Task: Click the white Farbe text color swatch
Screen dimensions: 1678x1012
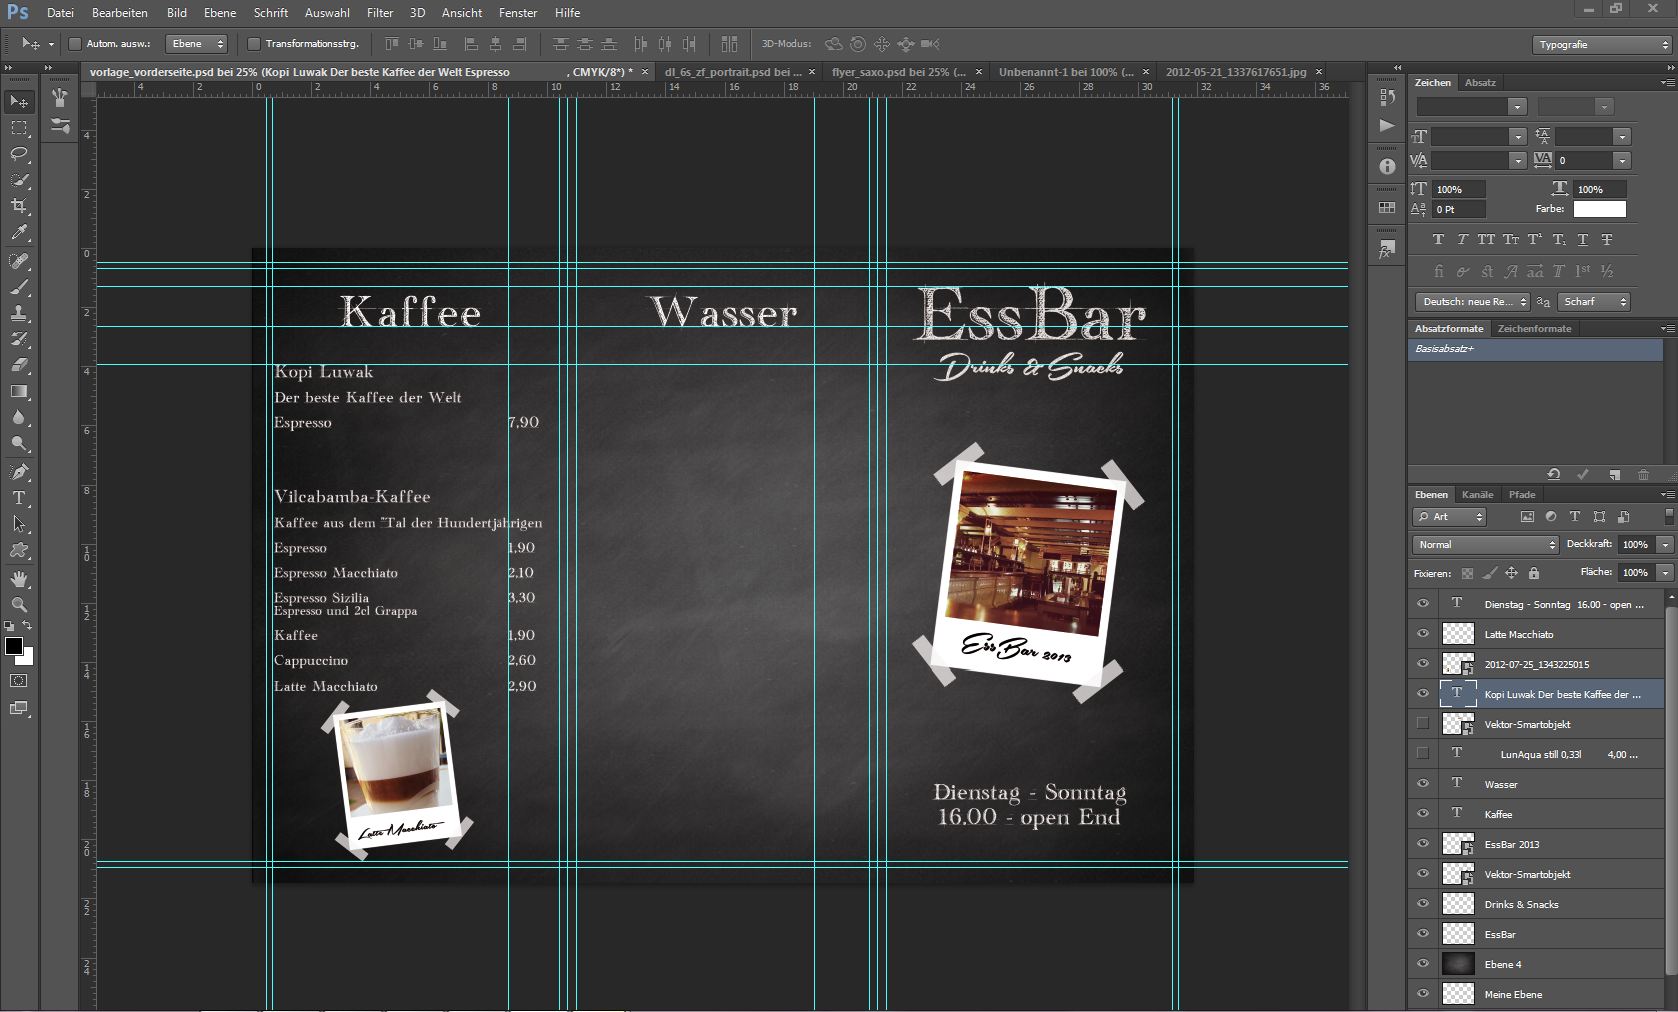Action: pyautogui.click(x=1599, y=209)
